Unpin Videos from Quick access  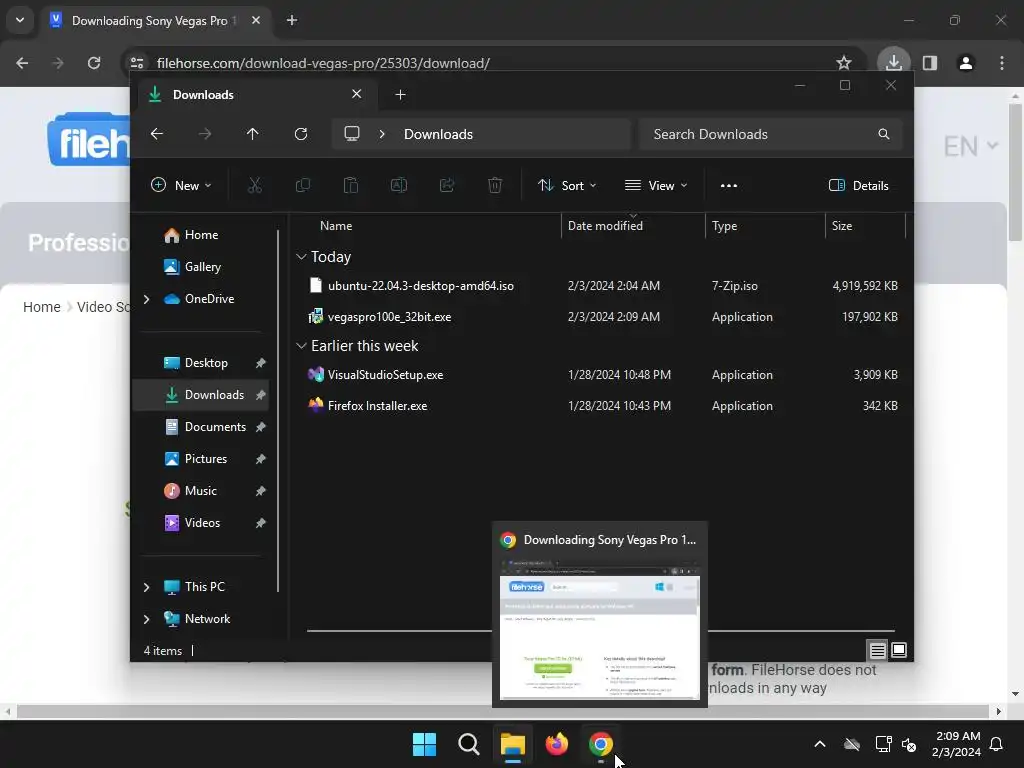click(261, 523)
